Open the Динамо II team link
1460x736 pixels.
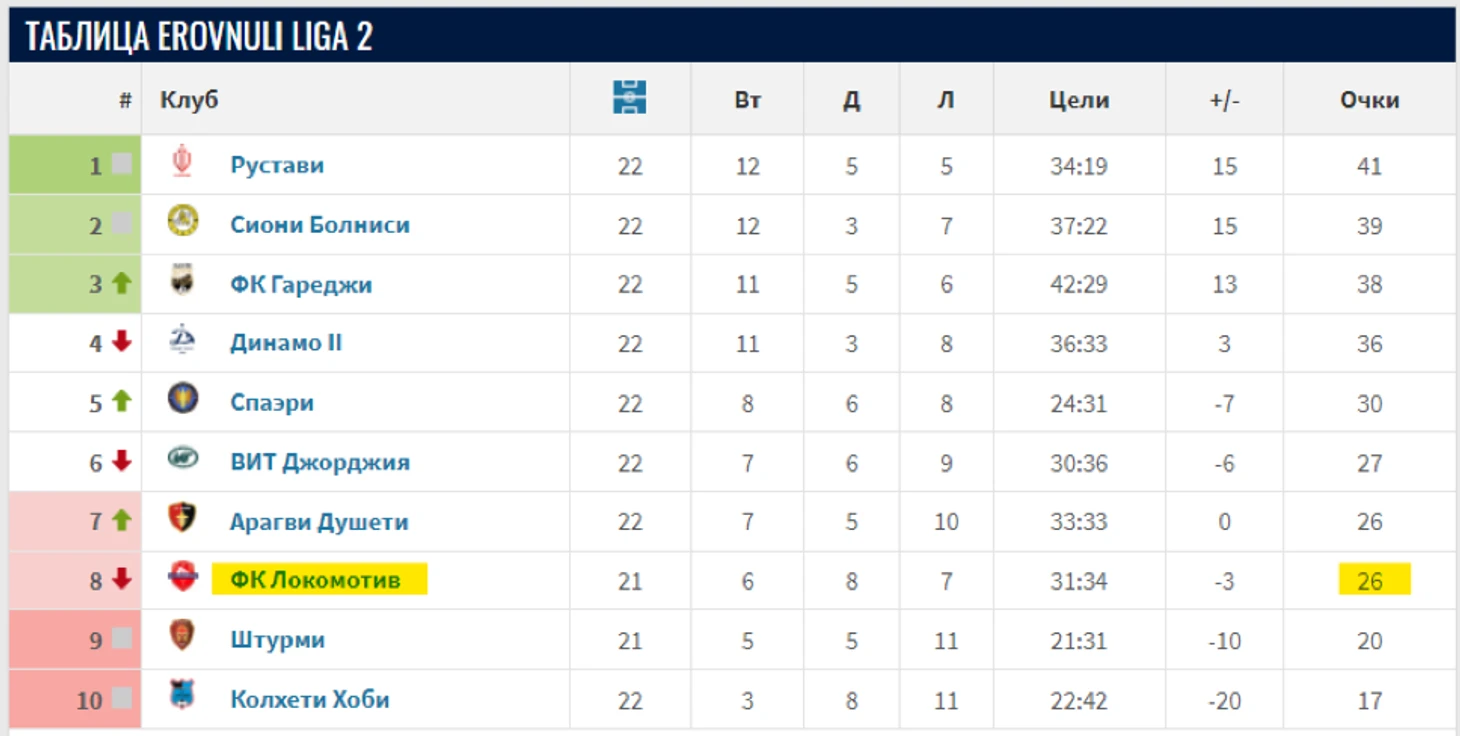286,343
